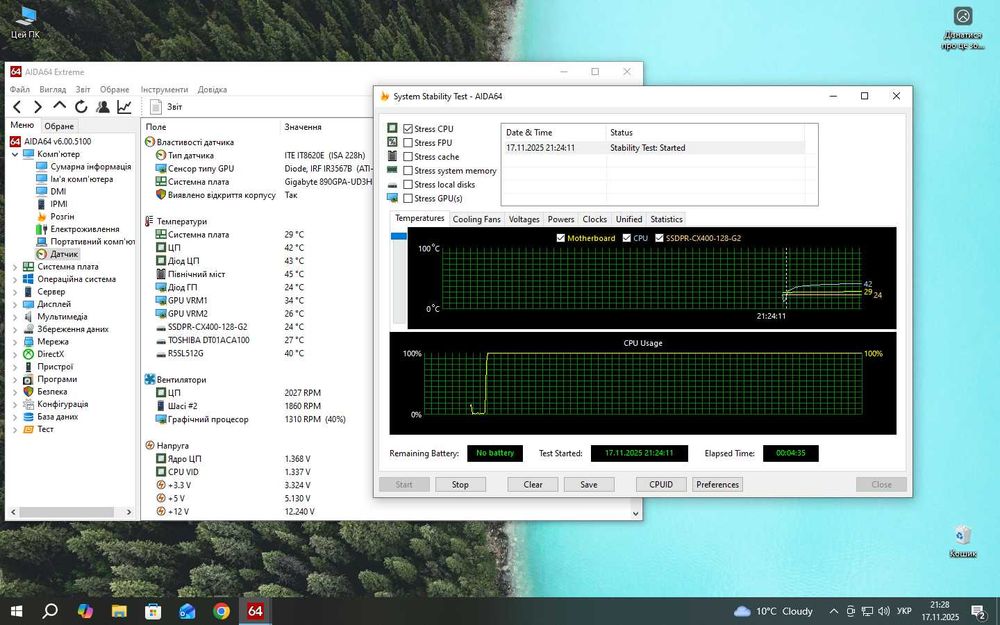Click the sensor list scroll-down arrow
The height and width of the screenshot is (625, 1000).
coord(636,513)
